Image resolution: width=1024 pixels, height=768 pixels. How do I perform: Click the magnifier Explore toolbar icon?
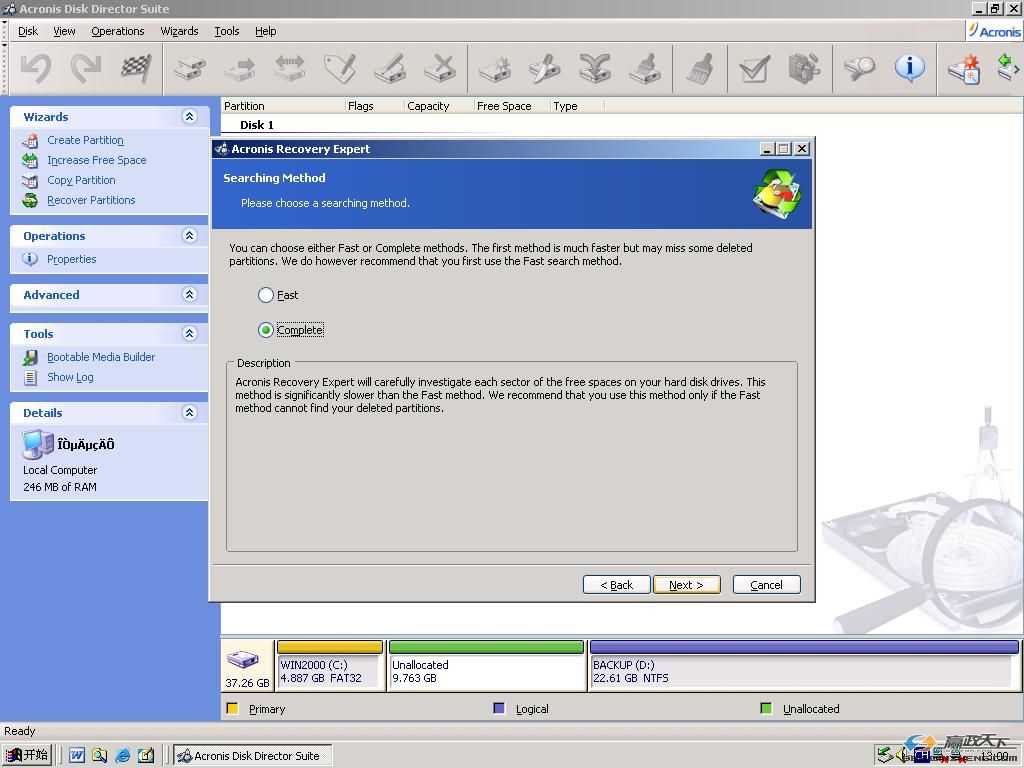point(859,68)
